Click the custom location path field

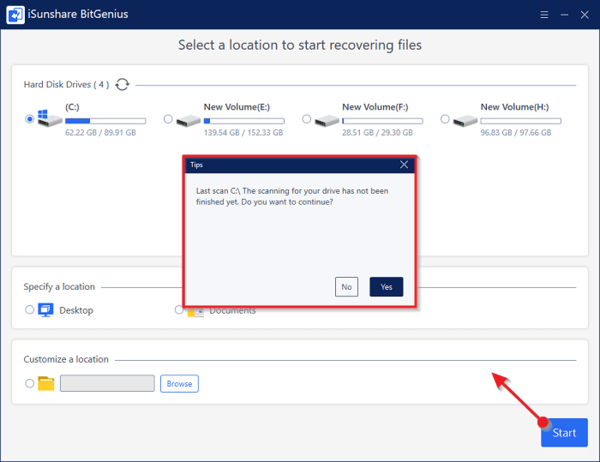(107, 383)
